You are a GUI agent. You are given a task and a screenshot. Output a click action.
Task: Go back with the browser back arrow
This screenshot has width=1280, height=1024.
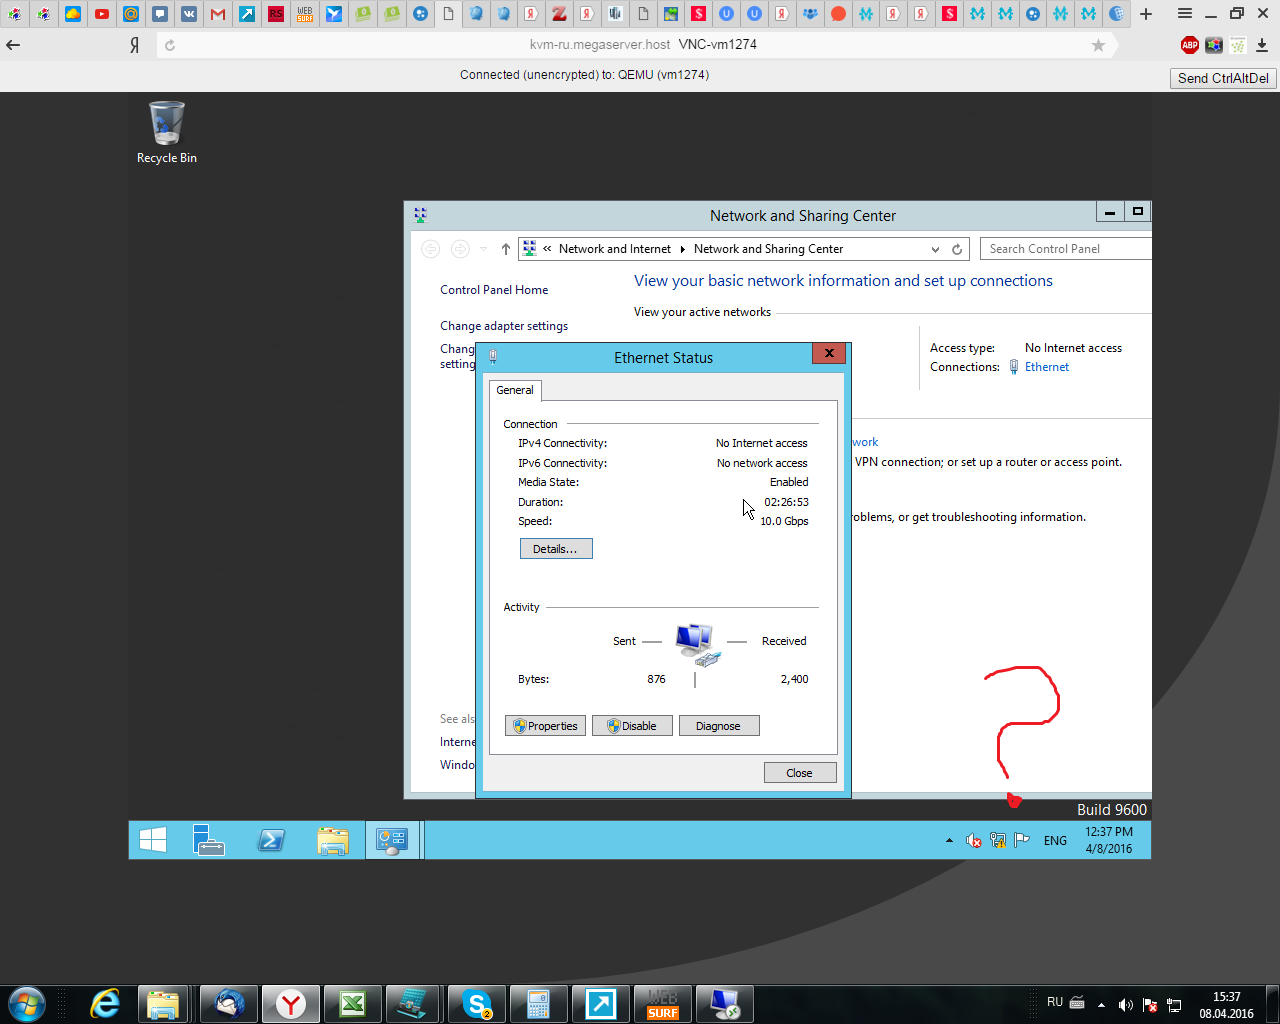tap(13, 45)
